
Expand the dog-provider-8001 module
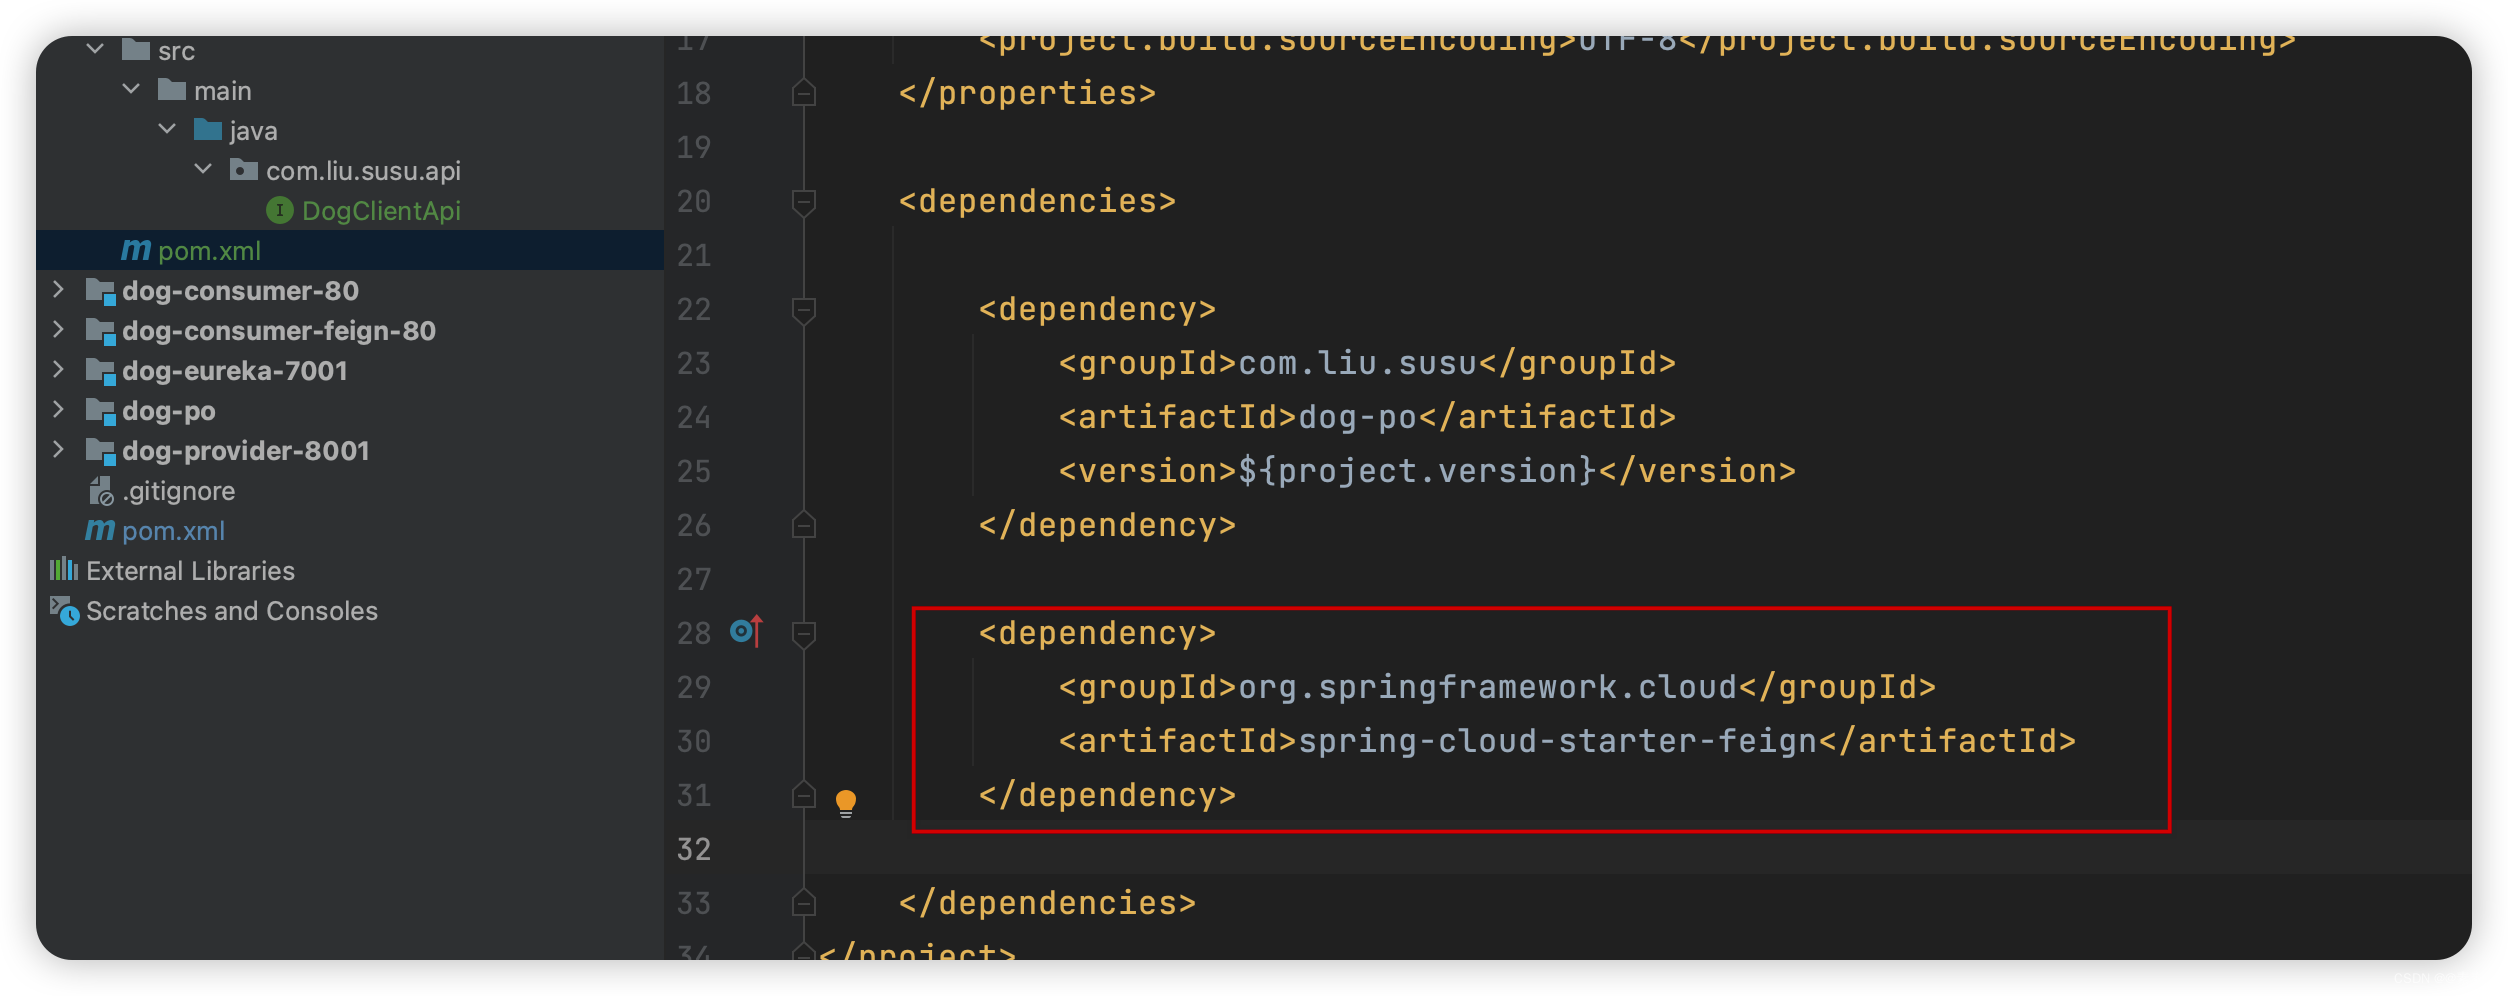tap(58, 450)
